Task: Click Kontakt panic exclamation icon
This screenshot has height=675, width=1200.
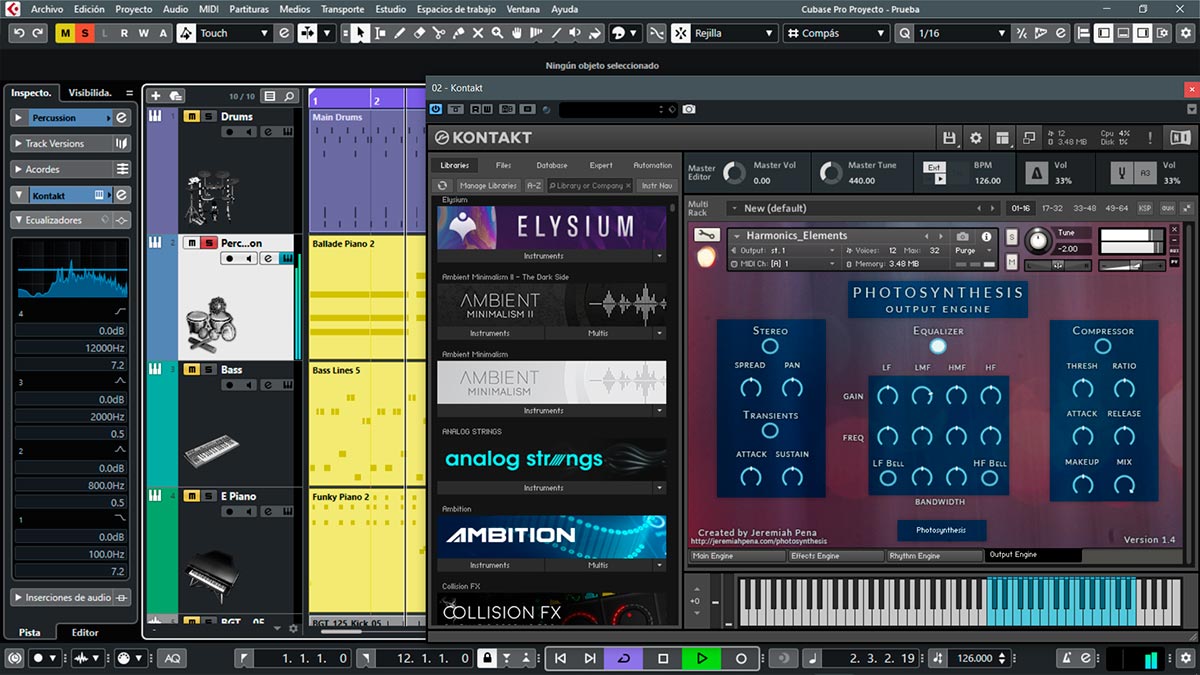Action: (x=1152, y=138)
